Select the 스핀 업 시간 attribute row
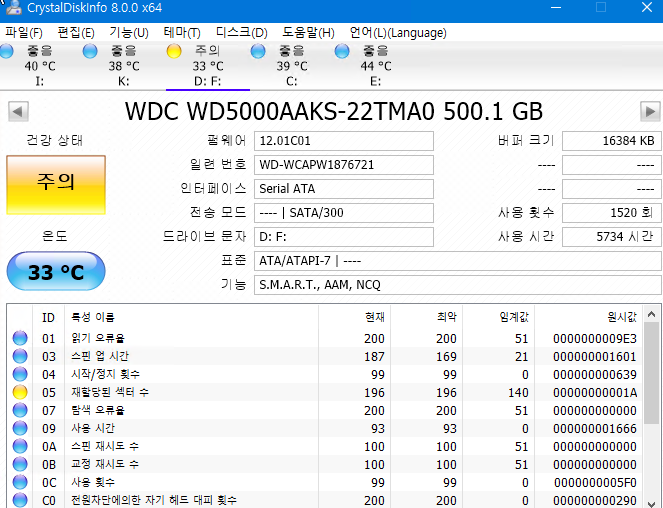 pyautogui.click(x=325, y=356)
